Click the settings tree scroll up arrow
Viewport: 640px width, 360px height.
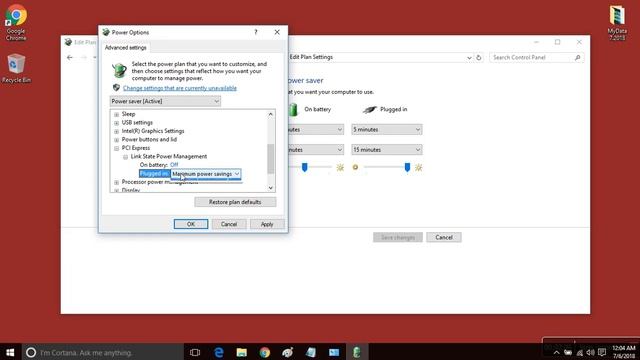pyautogui.click(x=271, y=115)
